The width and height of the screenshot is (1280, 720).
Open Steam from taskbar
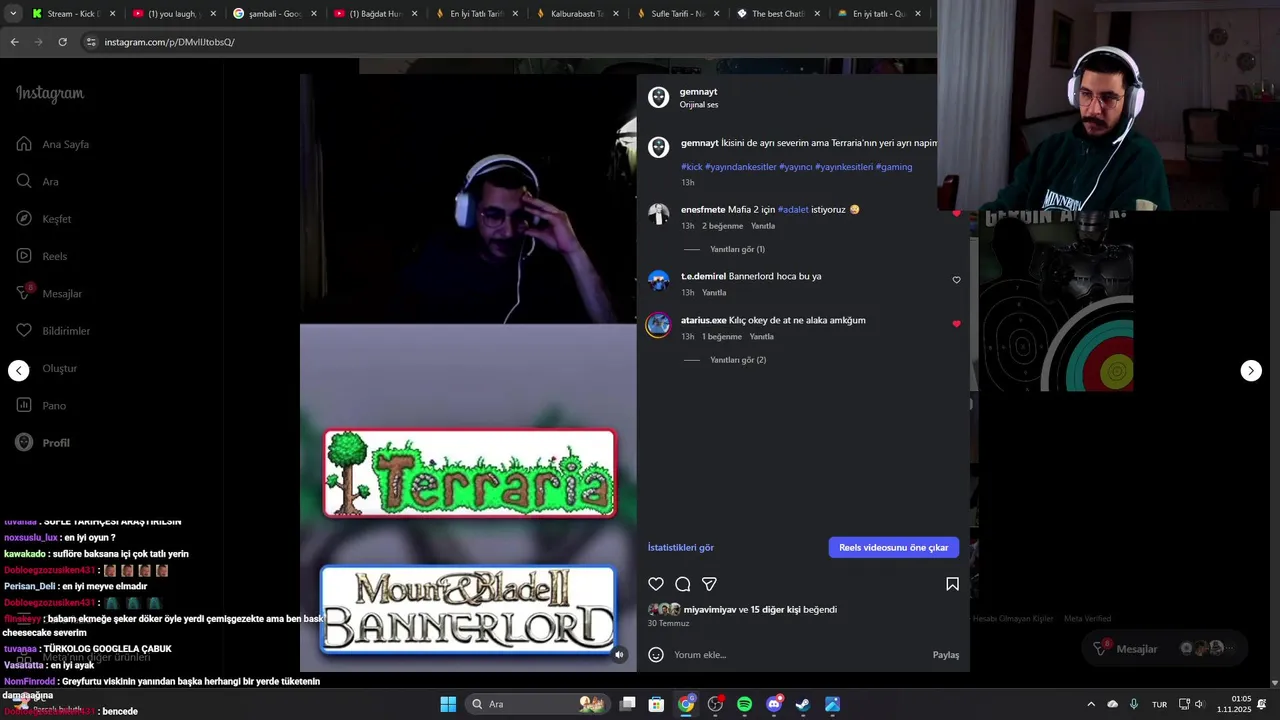pos(803,704)
